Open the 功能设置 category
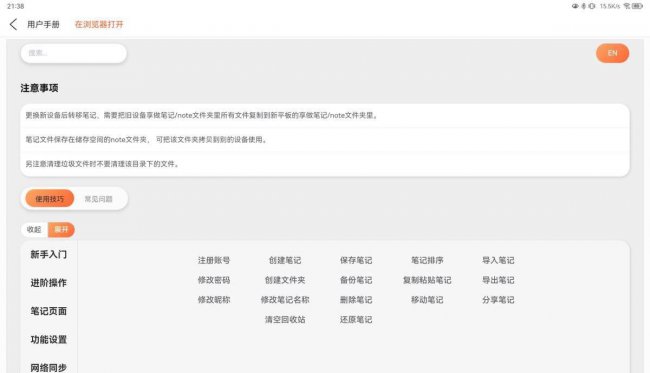Viewport: 650px width, 373px height. click(x=49, y=340)
